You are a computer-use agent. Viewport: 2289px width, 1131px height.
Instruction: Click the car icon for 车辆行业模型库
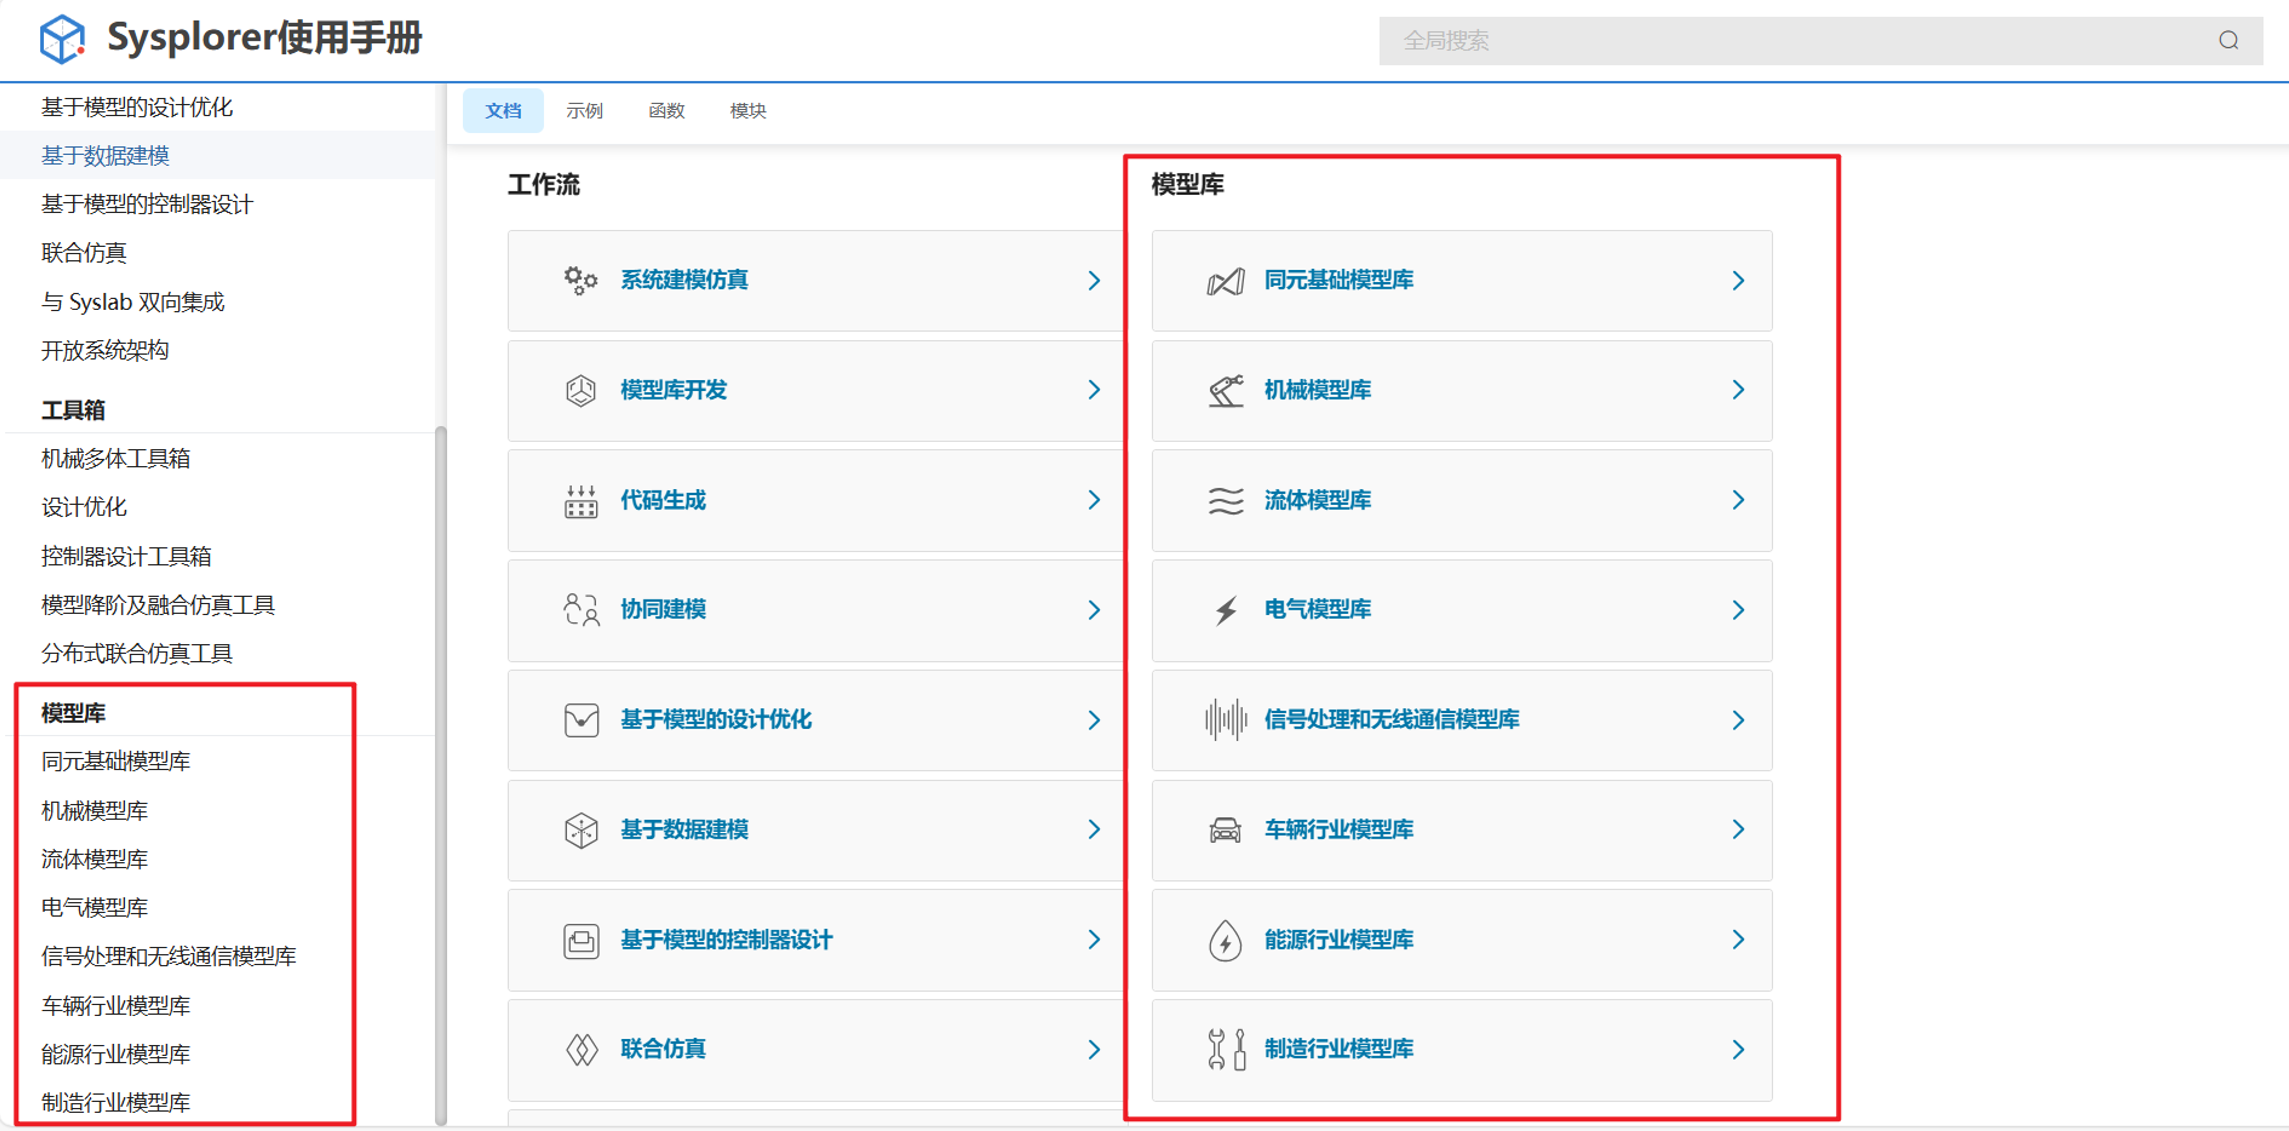point(1225,830)
